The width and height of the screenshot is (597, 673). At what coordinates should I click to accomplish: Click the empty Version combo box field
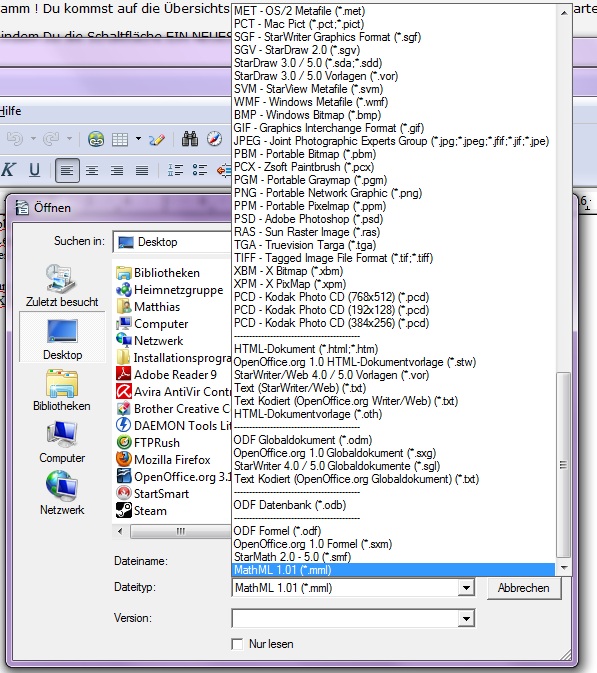(345, 618)
